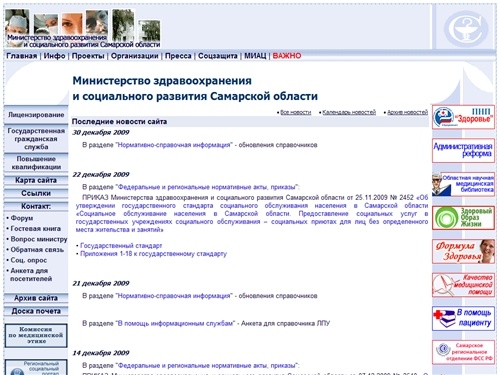500x375 pixels.
Task: Click the surgeon photo thumbnail in header
Action: click(17, 22)
